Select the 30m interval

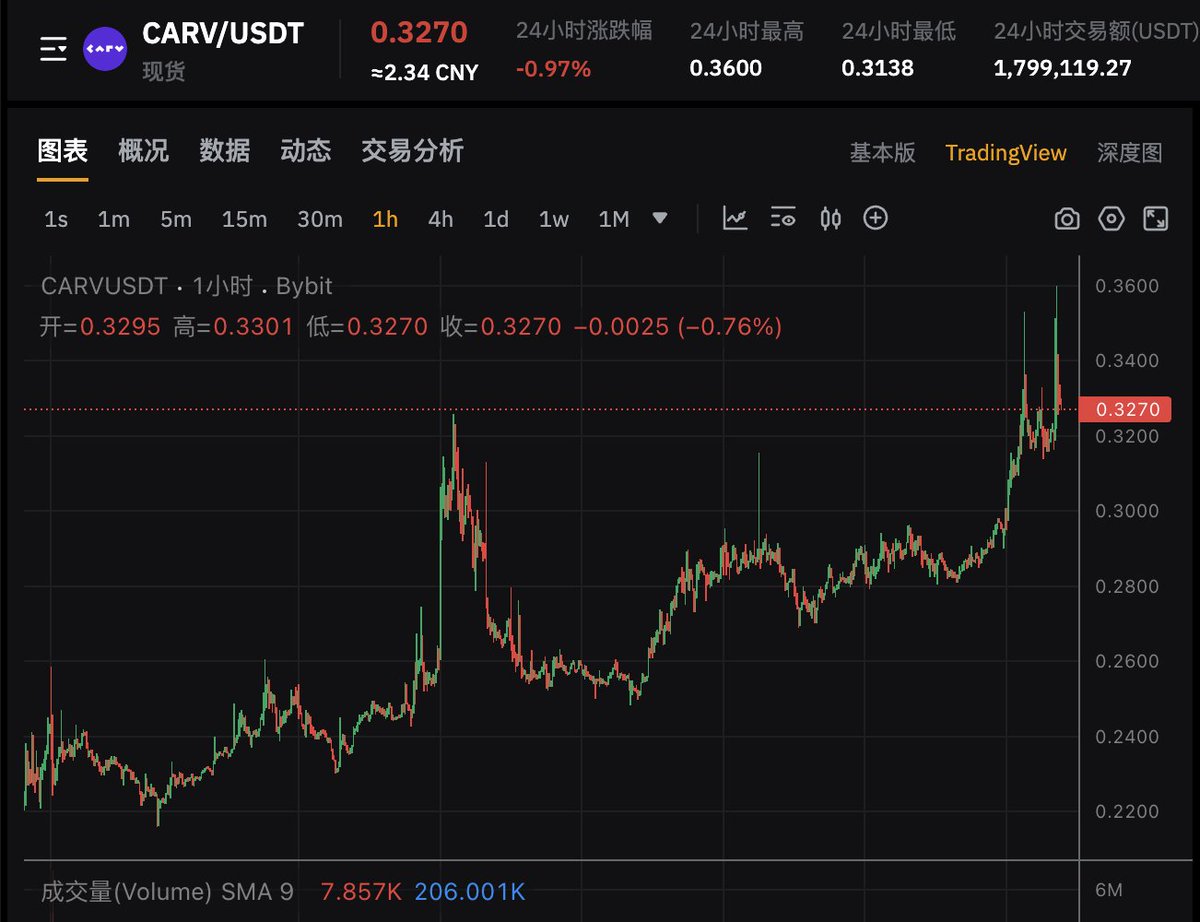pyautogui.click(x=320, y=219)
